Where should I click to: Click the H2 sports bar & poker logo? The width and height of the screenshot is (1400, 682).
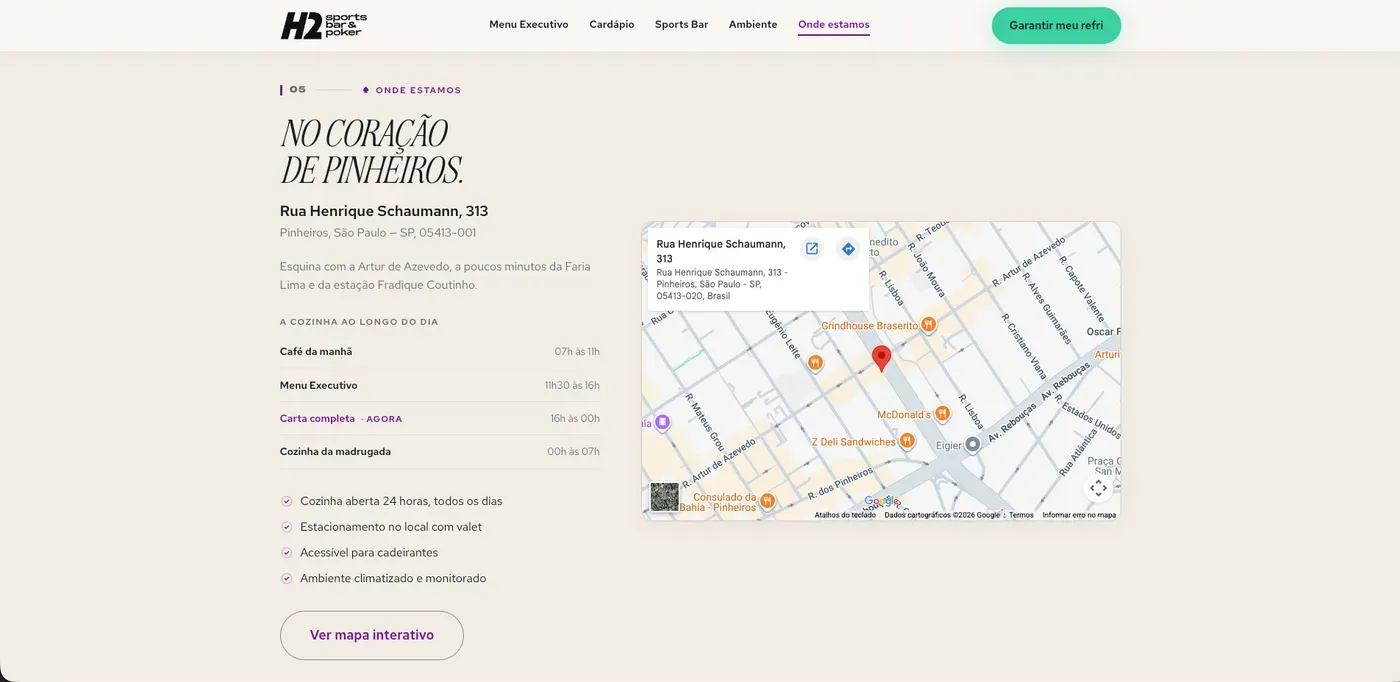point(324,25)
